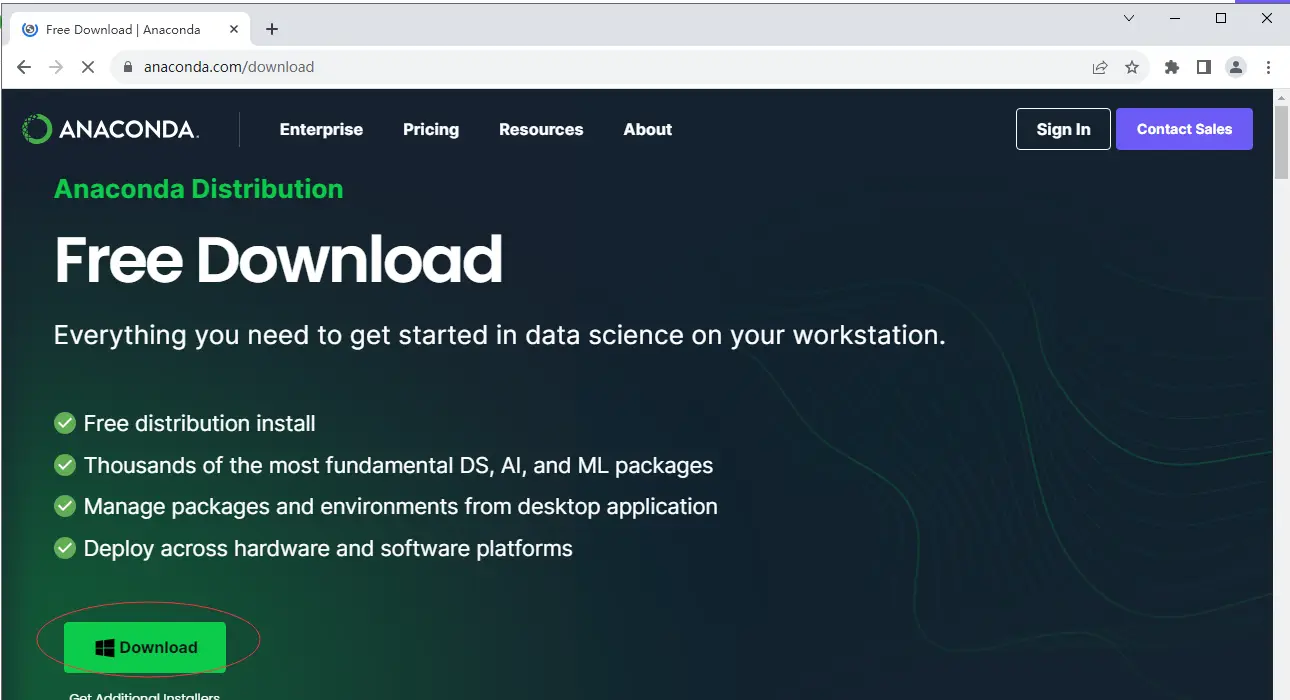Click the page vertical scrollbar thumb
This screenshot has height=700, width=1290.
(x=1281, y=140)
